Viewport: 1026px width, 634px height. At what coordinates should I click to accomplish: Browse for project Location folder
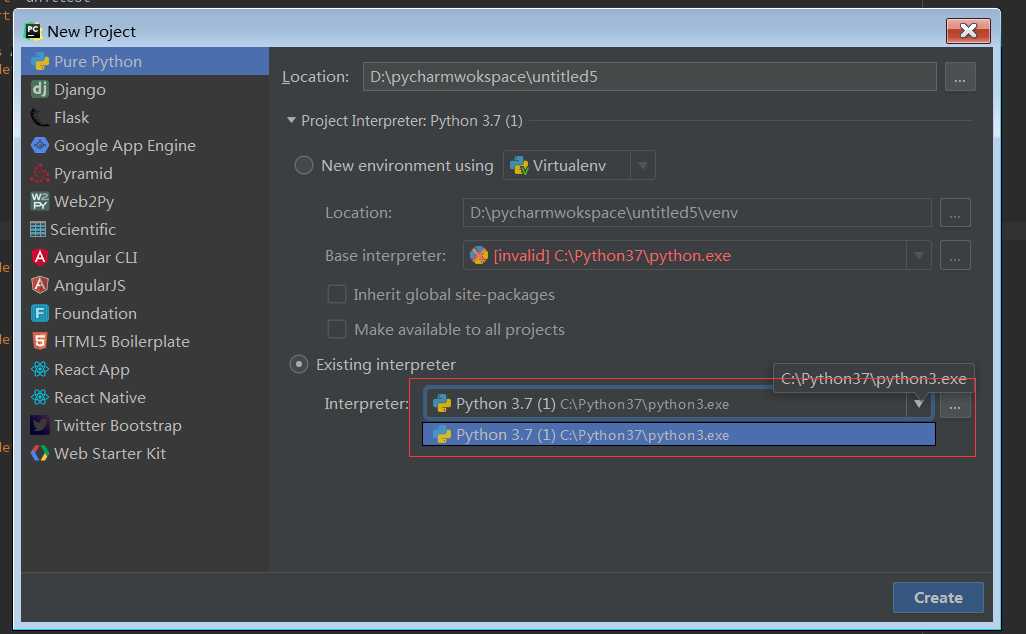(x=960, y=77)
